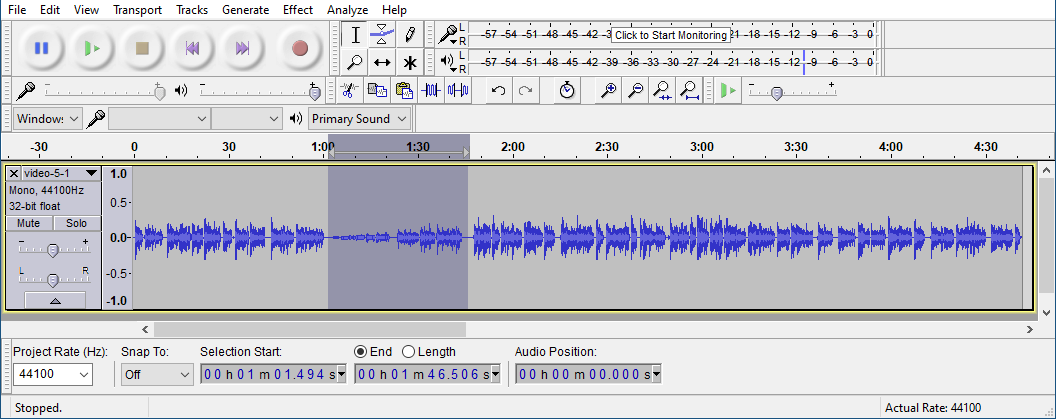
Task: Click the Zoom In magnifier icon
Action: coord(609,90)
